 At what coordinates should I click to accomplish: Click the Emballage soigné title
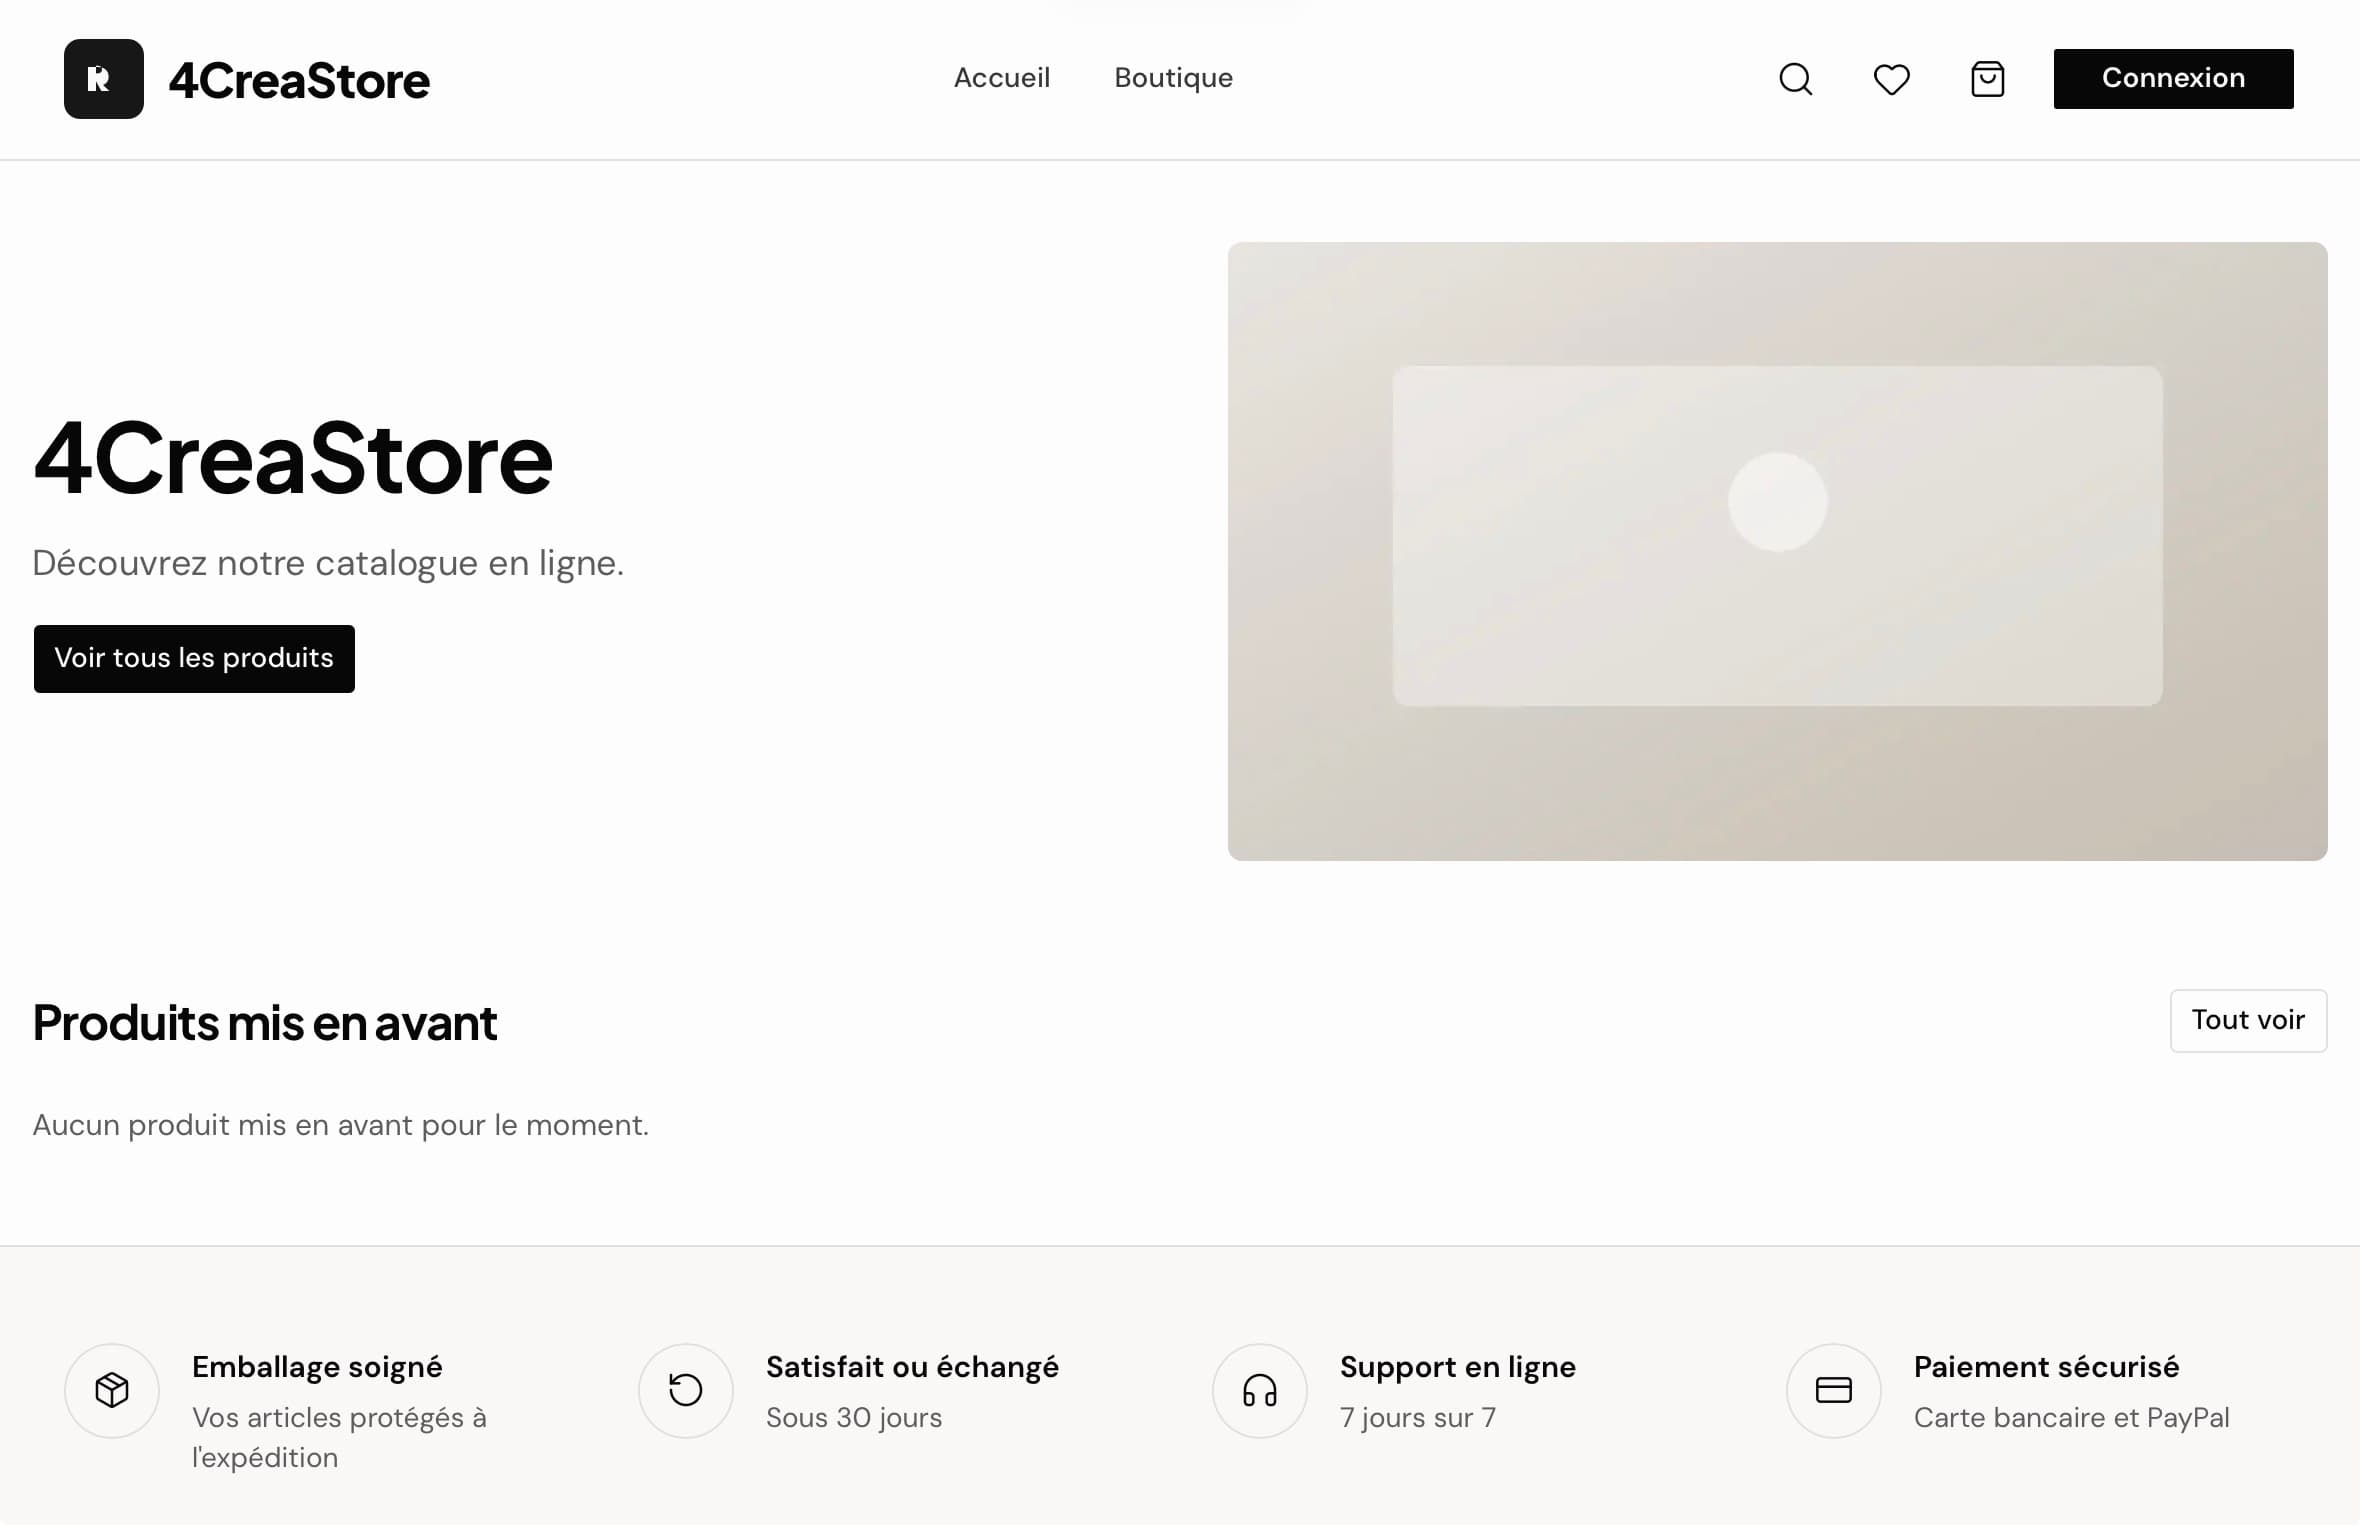317,1367
